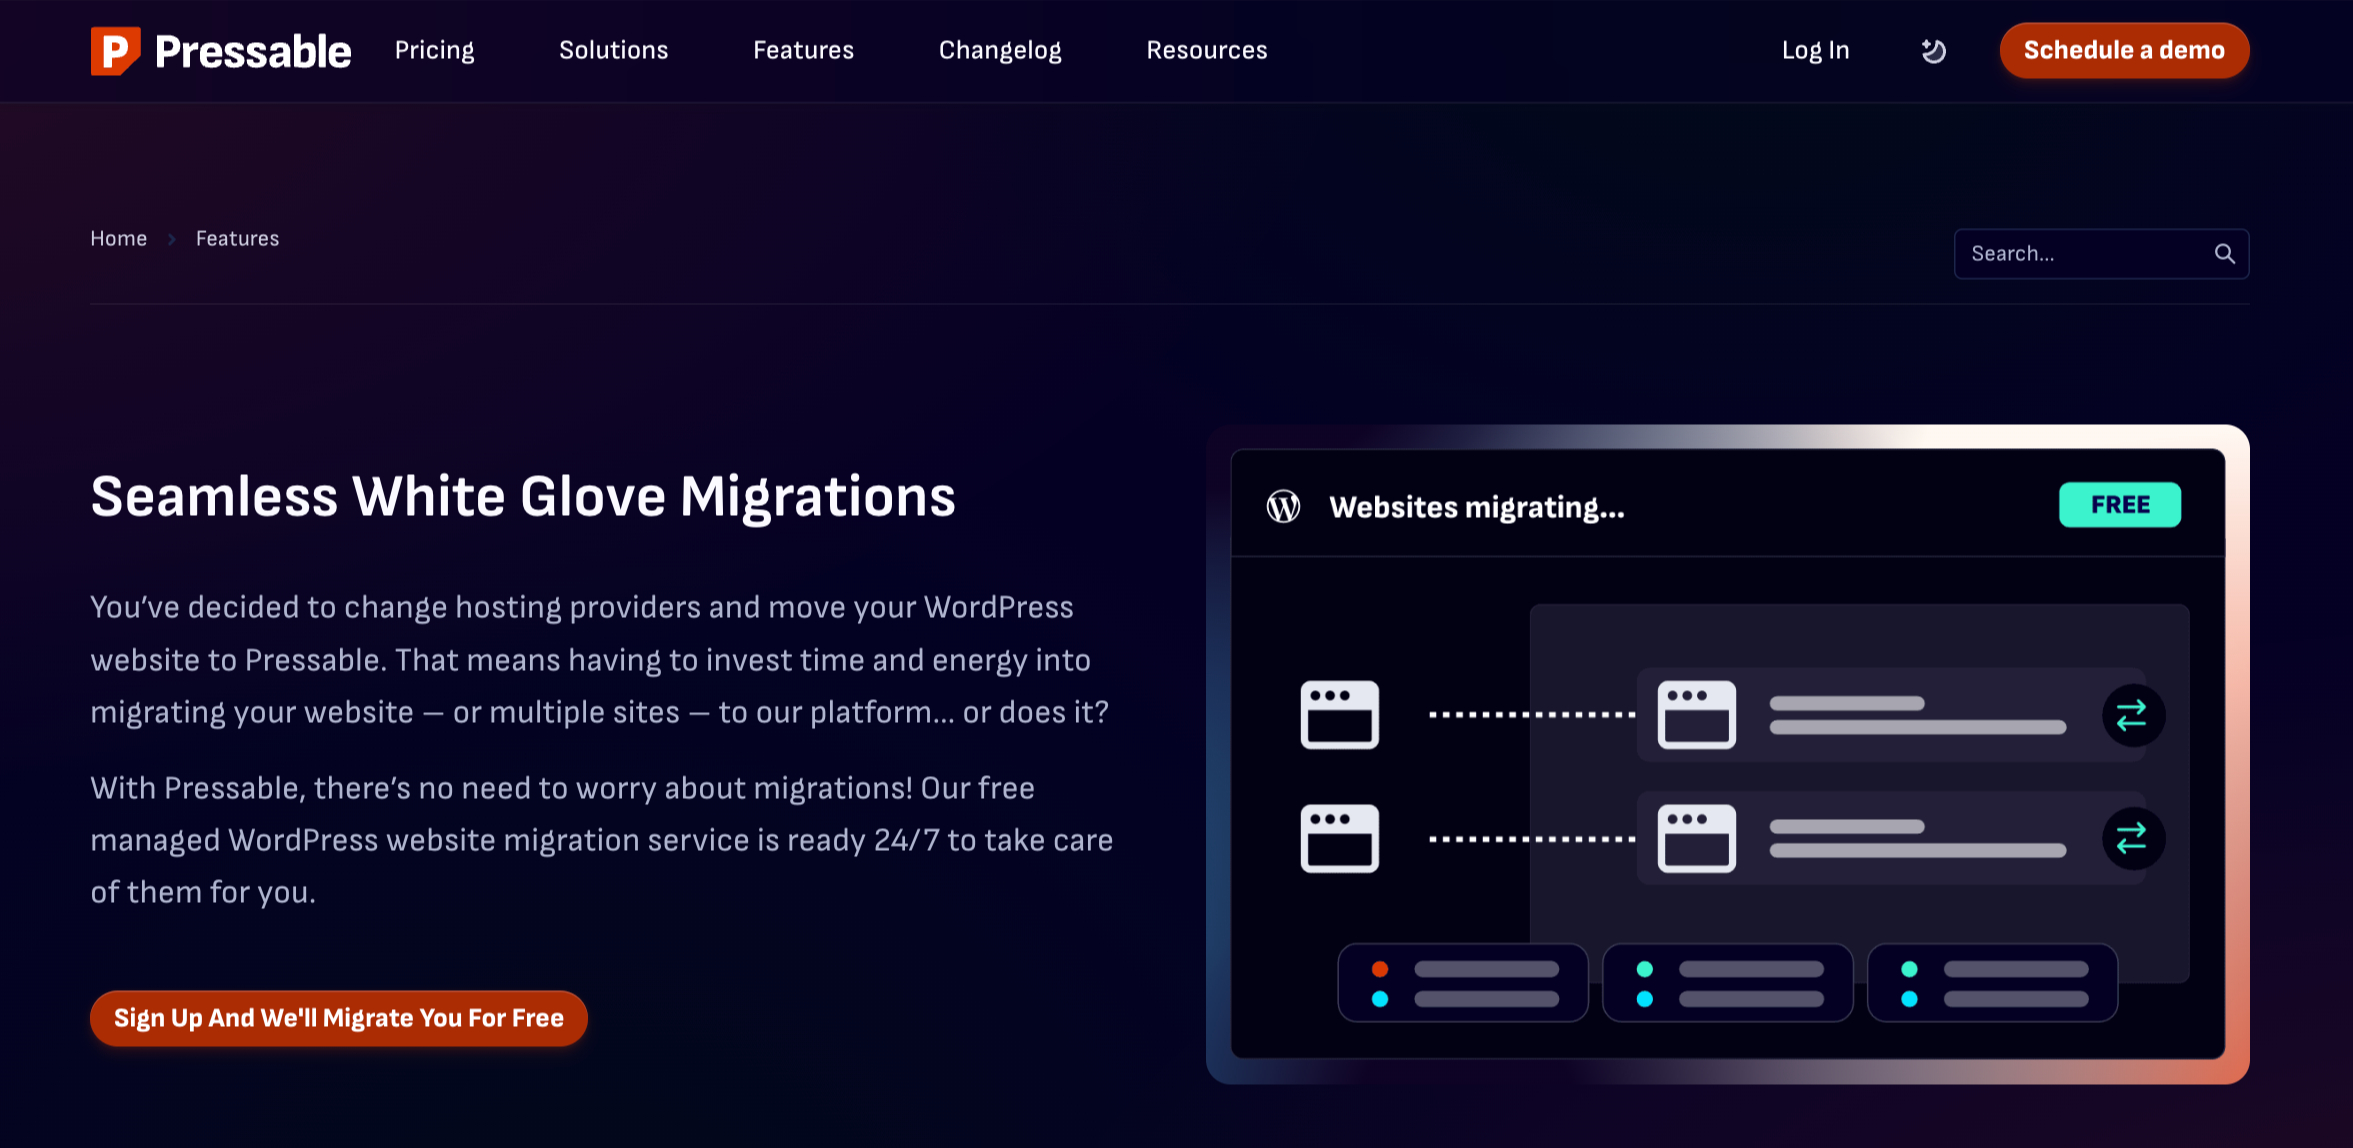This screenshot has height=1148, width=2353.
Task: Open the Home breadcrumb link
Action: 118,238
